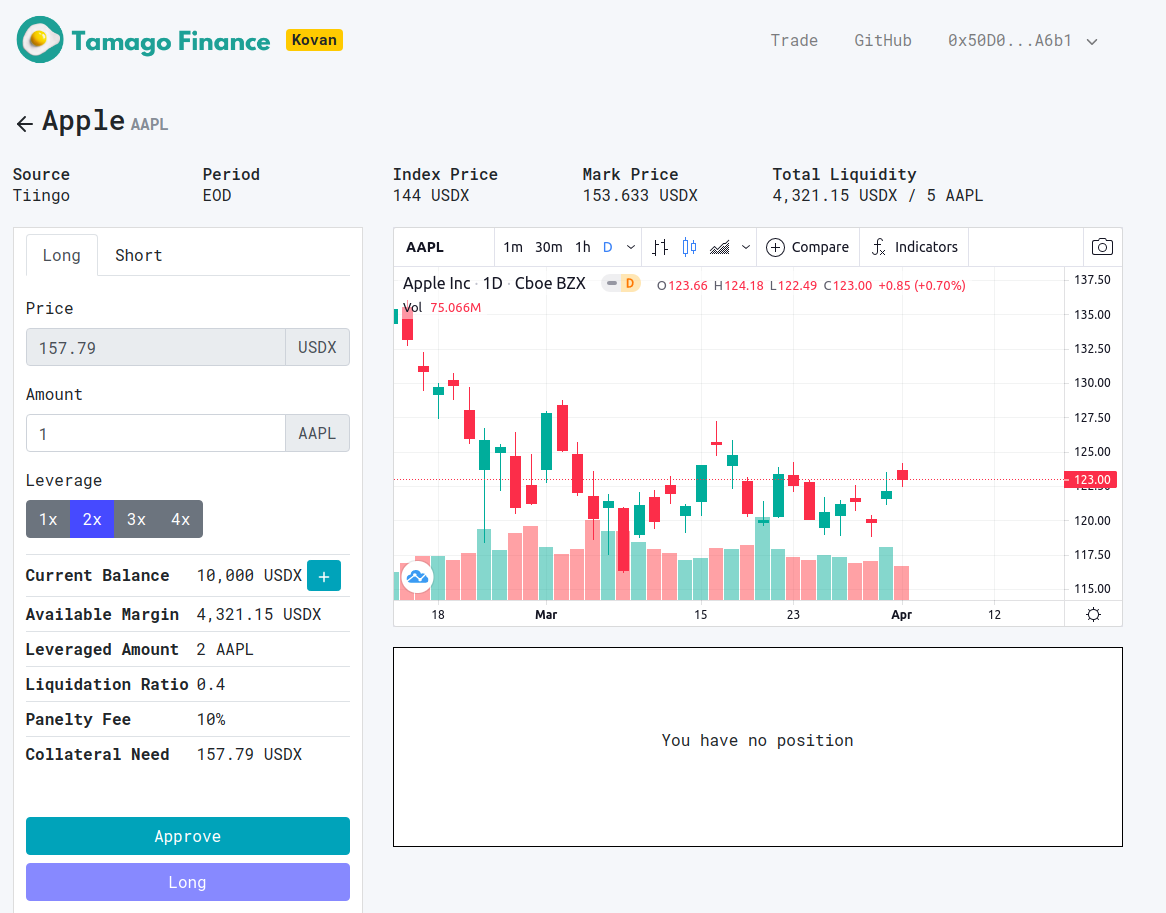
Task: Click the TradingView logo on the chart
Action: tap(416, 577)
